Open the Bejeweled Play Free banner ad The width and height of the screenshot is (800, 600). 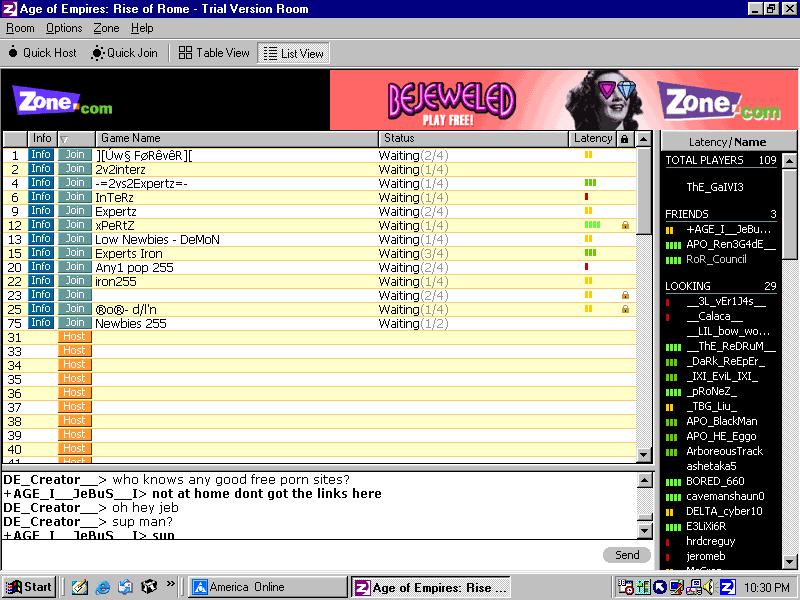click(x=563, y=99)
